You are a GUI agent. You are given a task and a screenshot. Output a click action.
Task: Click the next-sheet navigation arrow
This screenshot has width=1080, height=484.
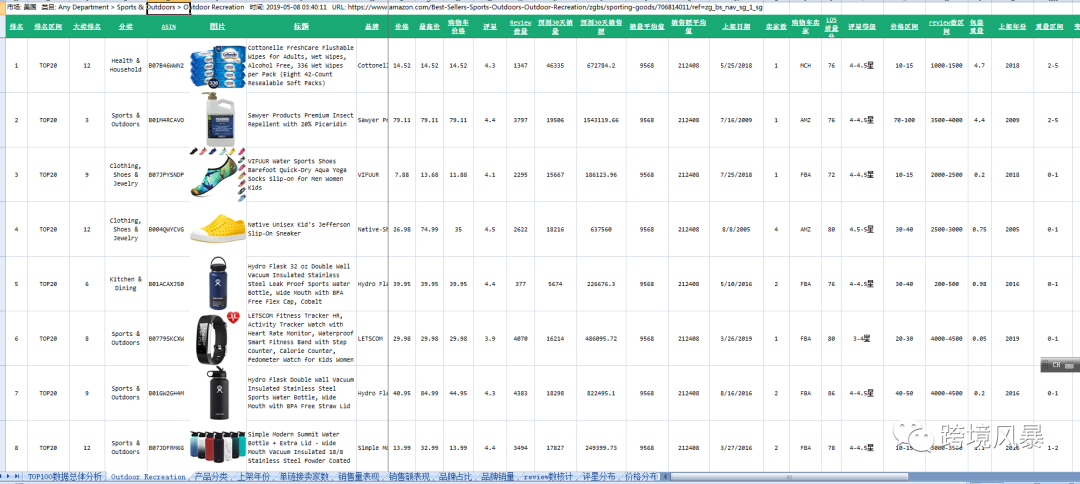10,476
